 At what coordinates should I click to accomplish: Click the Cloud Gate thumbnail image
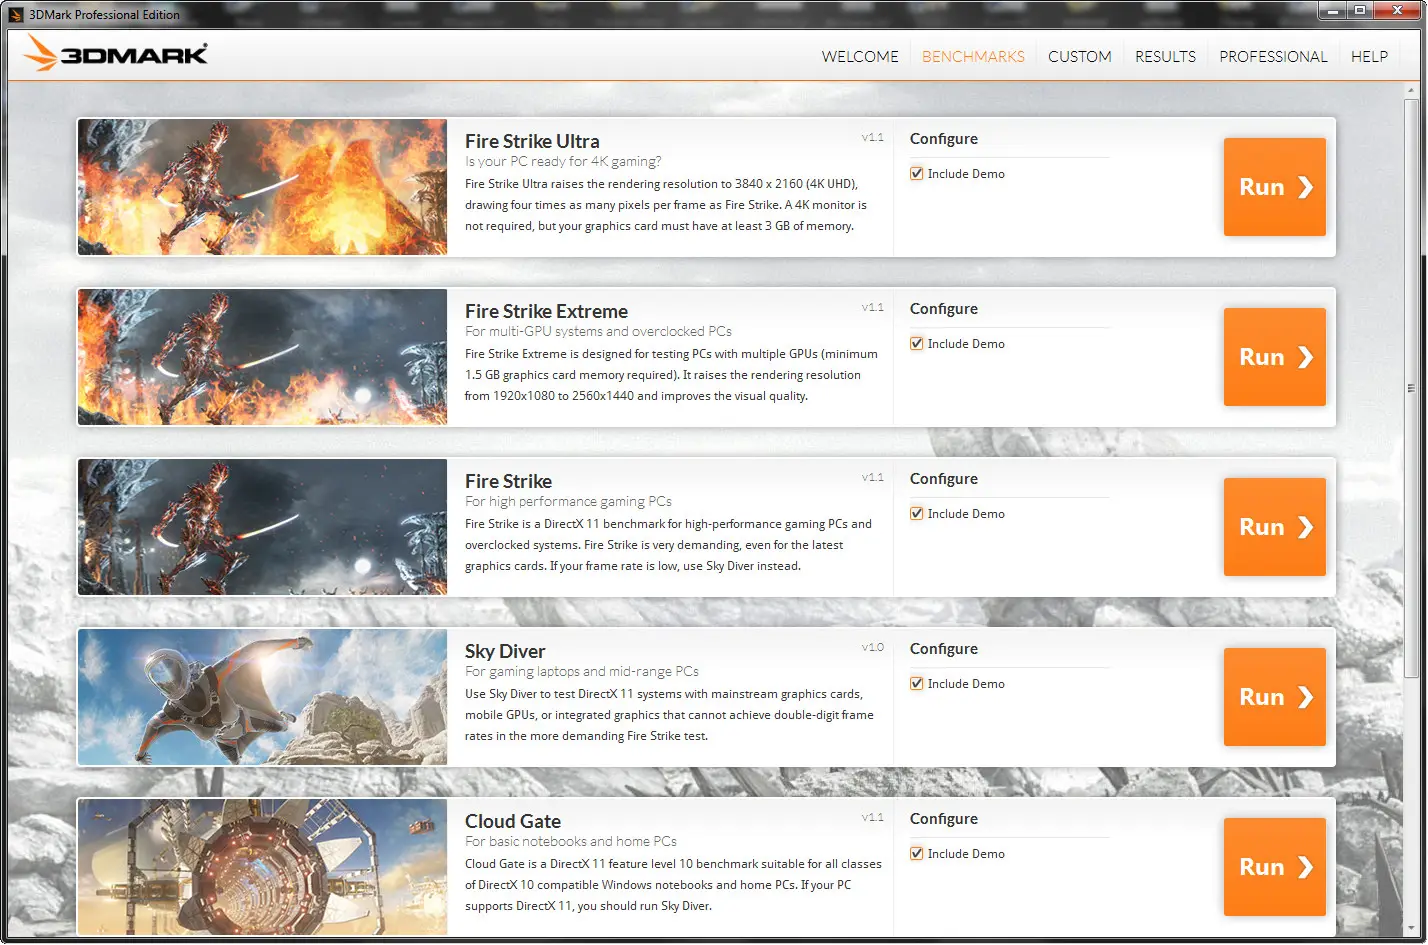click(x=262, y=867)
